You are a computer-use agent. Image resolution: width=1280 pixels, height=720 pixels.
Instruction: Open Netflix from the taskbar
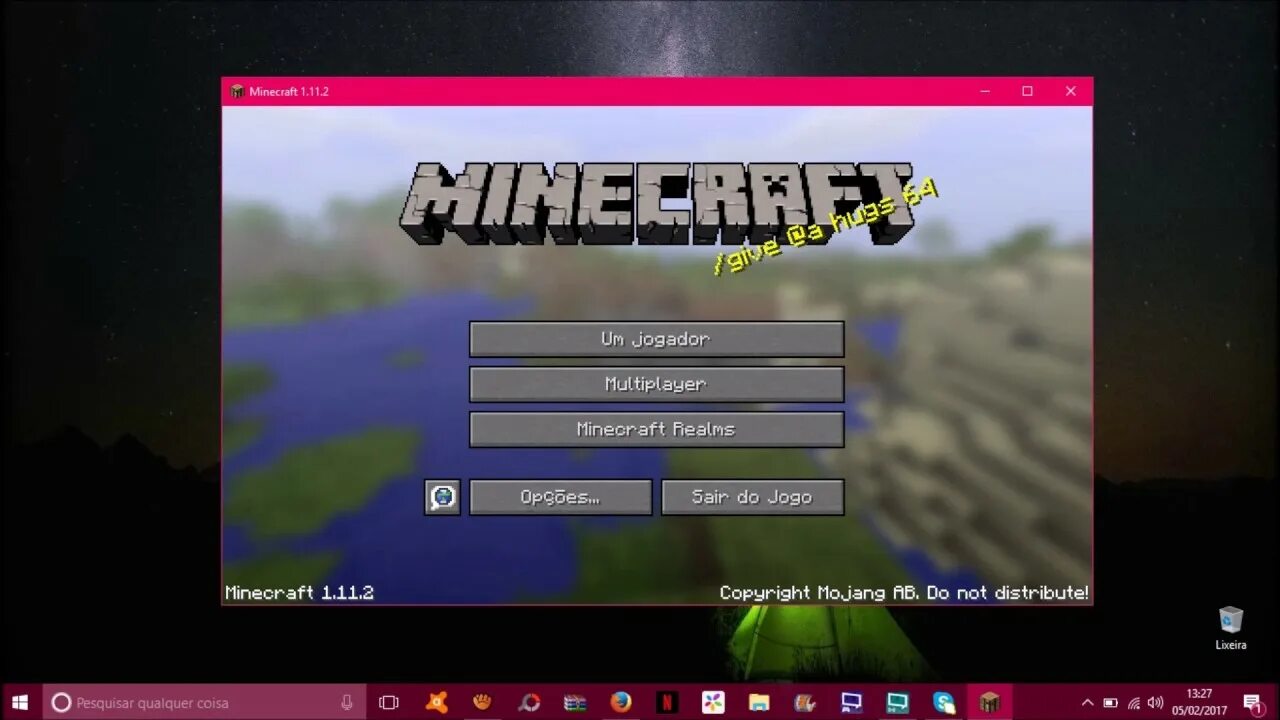[667, 703]
